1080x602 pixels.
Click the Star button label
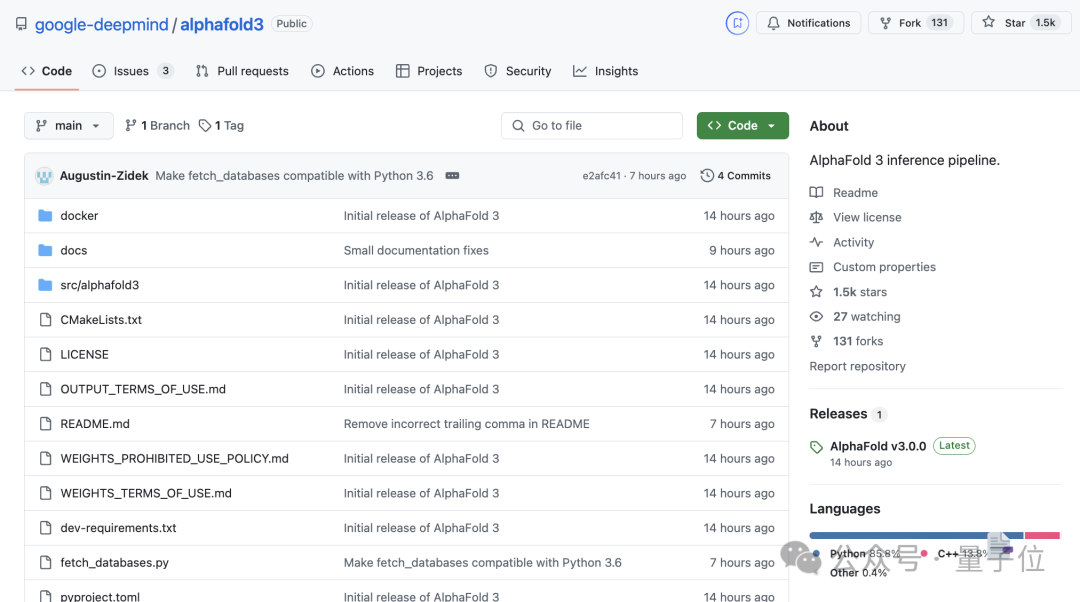(1015, 23)
